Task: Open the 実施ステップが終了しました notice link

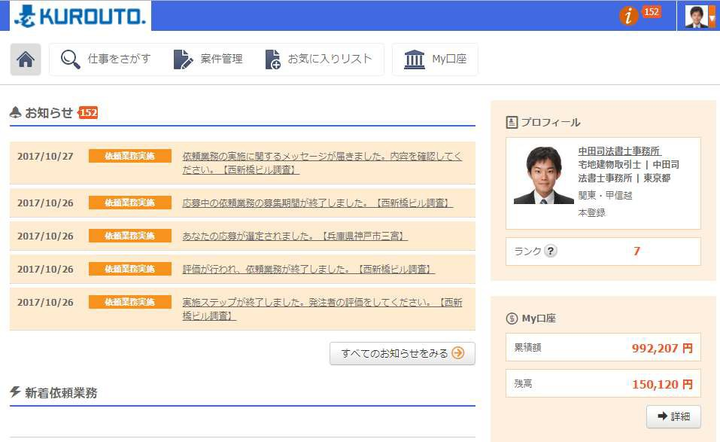Action: (x=322, y=309)
